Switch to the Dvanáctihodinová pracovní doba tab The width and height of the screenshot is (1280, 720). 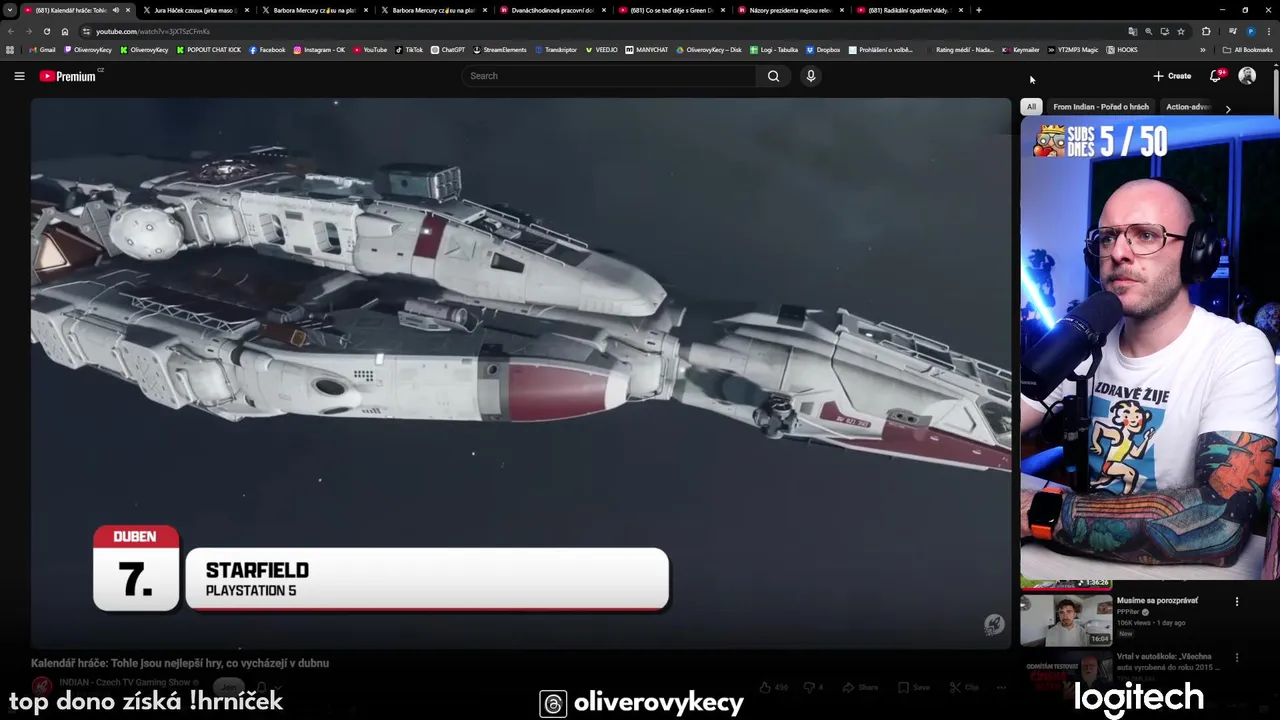click(x=552, y=10)
